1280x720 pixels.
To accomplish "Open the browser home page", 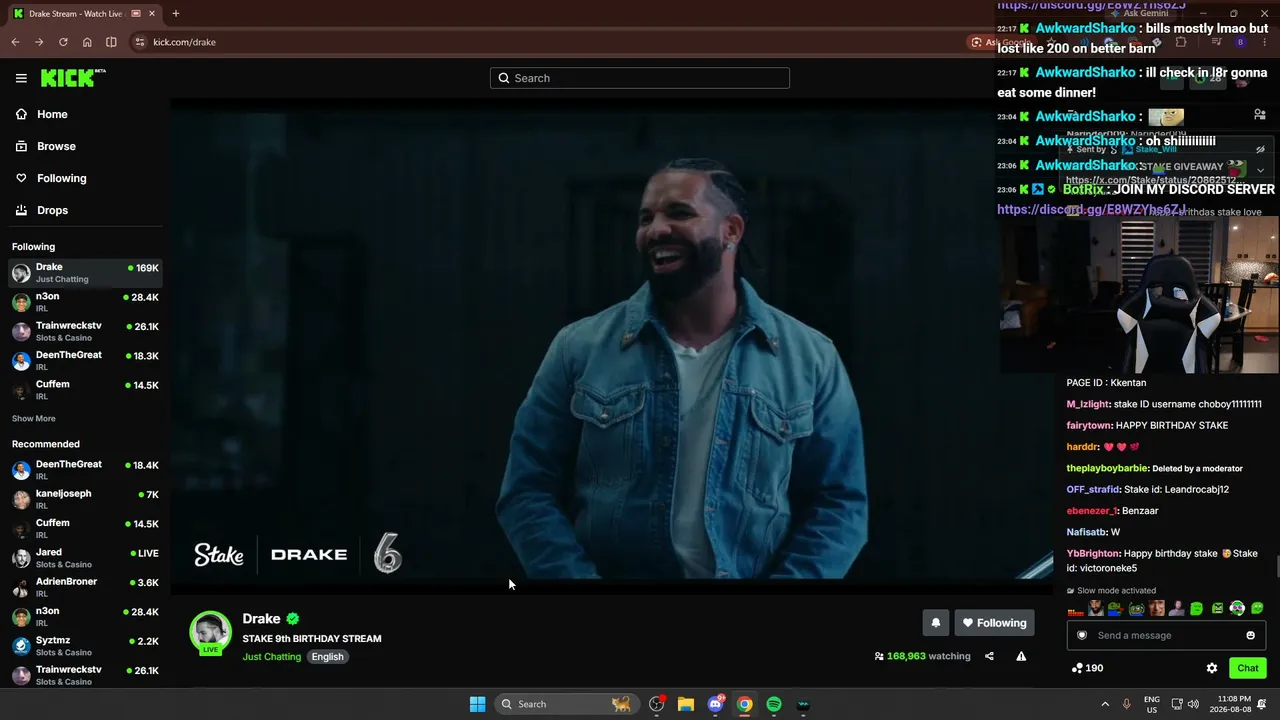I will [x=87, y=42].
